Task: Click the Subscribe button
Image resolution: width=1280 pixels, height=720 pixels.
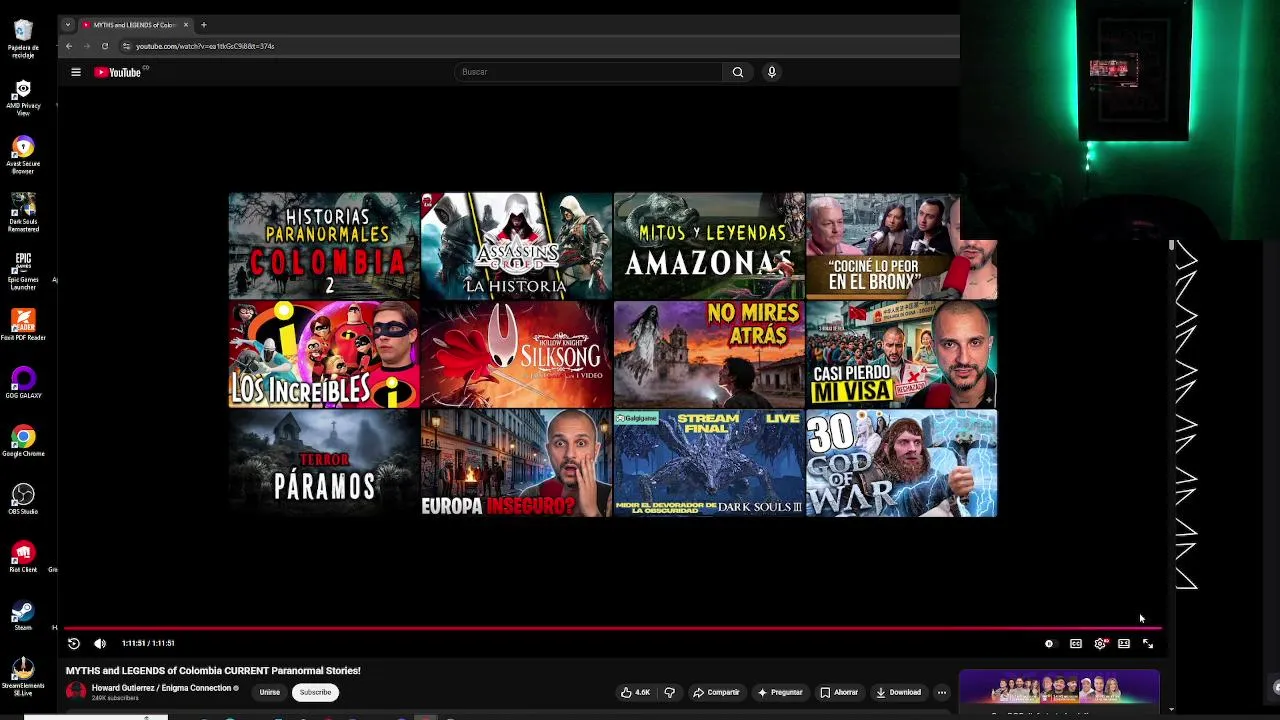Action: 315,692
